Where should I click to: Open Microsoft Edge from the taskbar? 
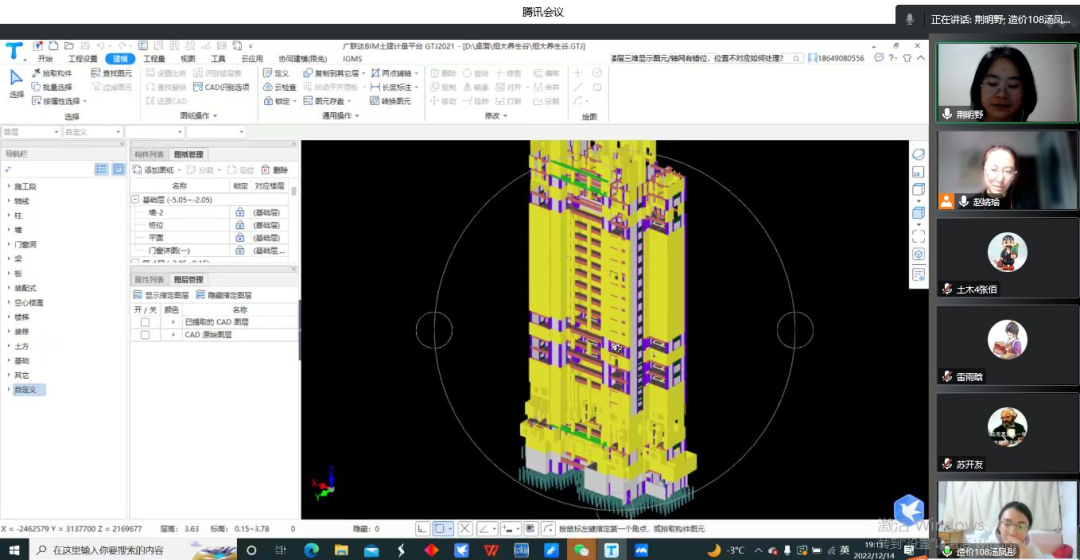(x=311, y=550)
